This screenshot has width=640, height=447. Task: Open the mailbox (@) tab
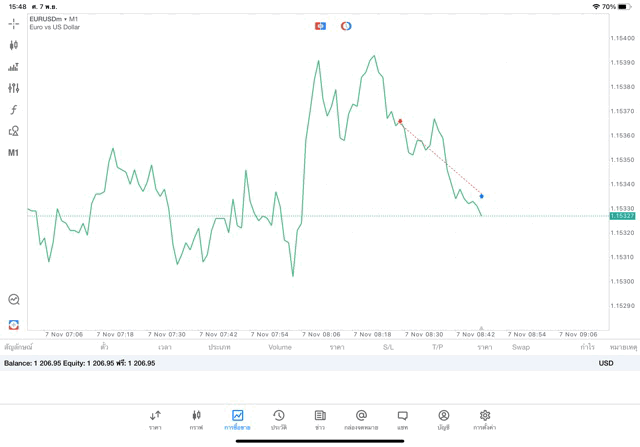point(361,420)
